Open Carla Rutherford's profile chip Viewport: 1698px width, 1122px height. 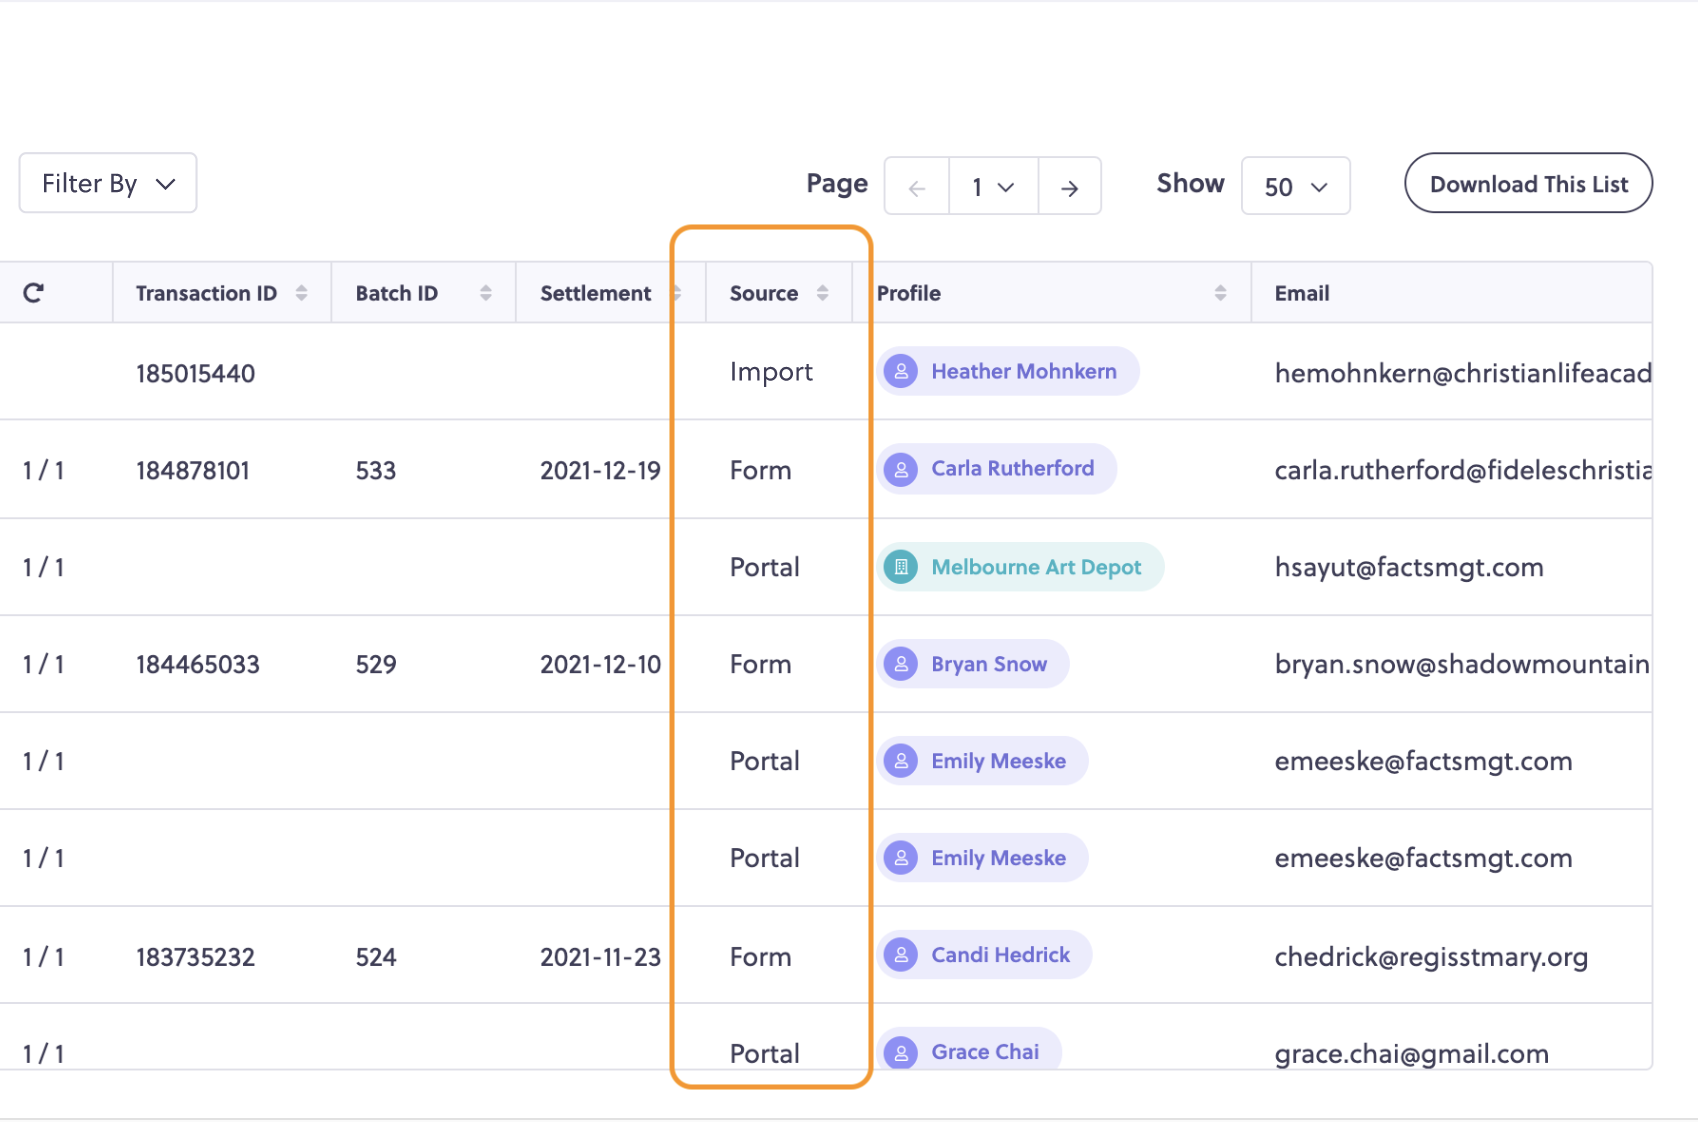[x=996, y=468]
